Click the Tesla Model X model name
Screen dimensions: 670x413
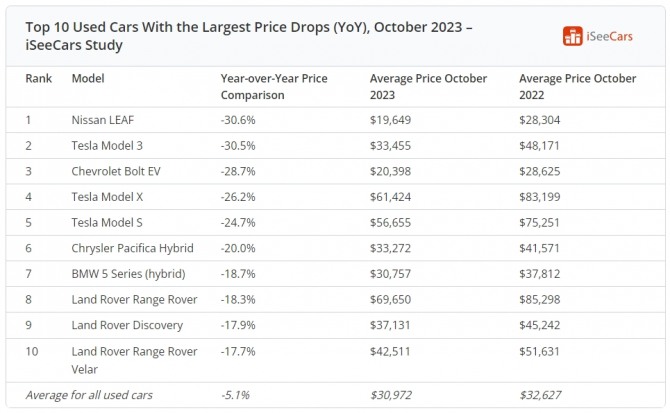tap(108, 197)
